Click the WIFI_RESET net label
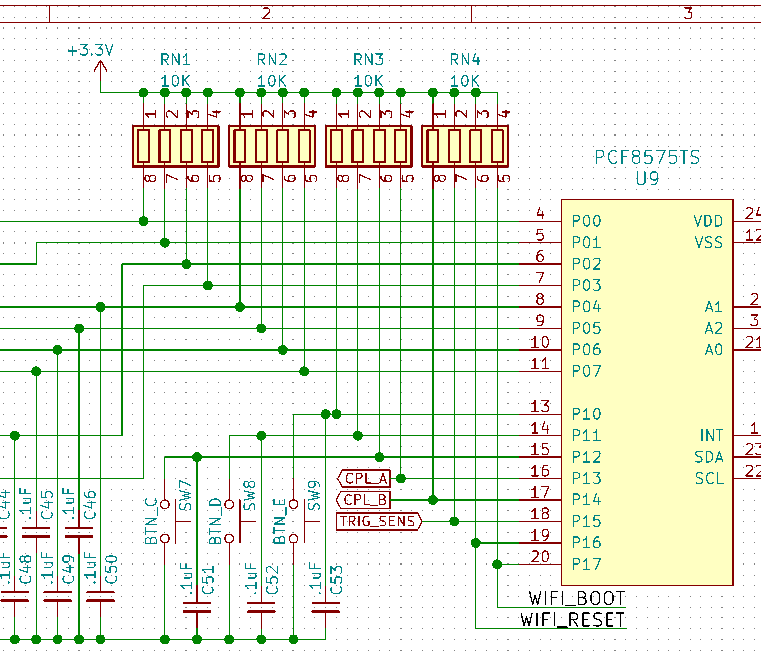This screenshot has width=761, height=655. tap(573, 620)
